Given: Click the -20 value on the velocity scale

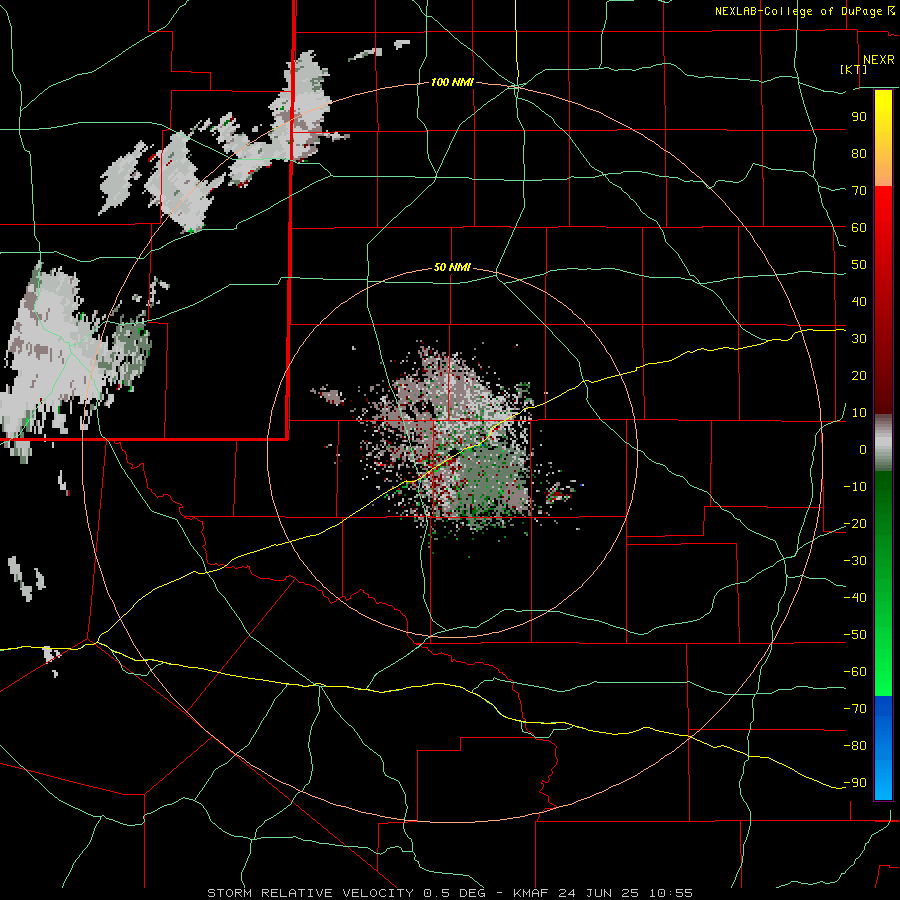Looking at the screenshot, I should (x=855, y=523).
